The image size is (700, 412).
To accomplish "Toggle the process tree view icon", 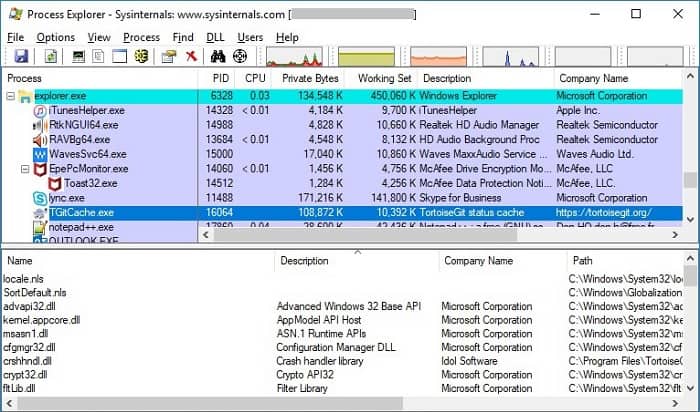I will [x=99, y=56].
